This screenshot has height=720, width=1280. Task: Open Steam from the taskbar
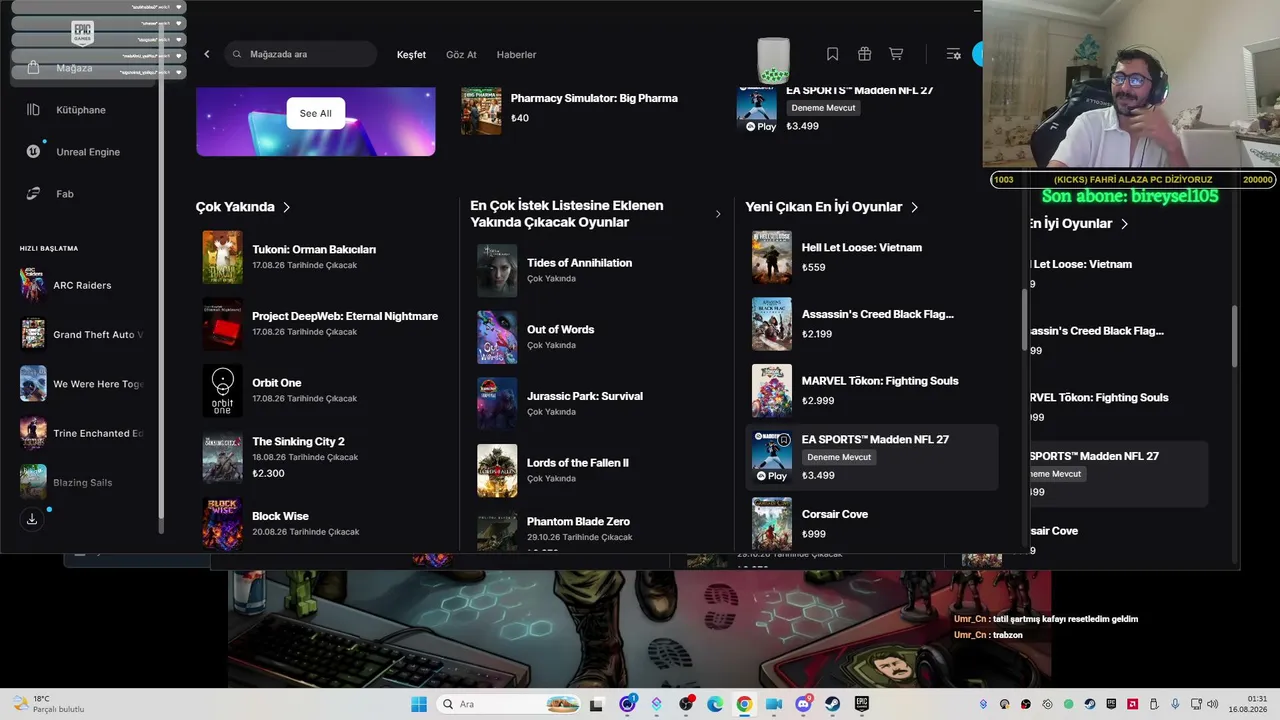pos(832,704)
